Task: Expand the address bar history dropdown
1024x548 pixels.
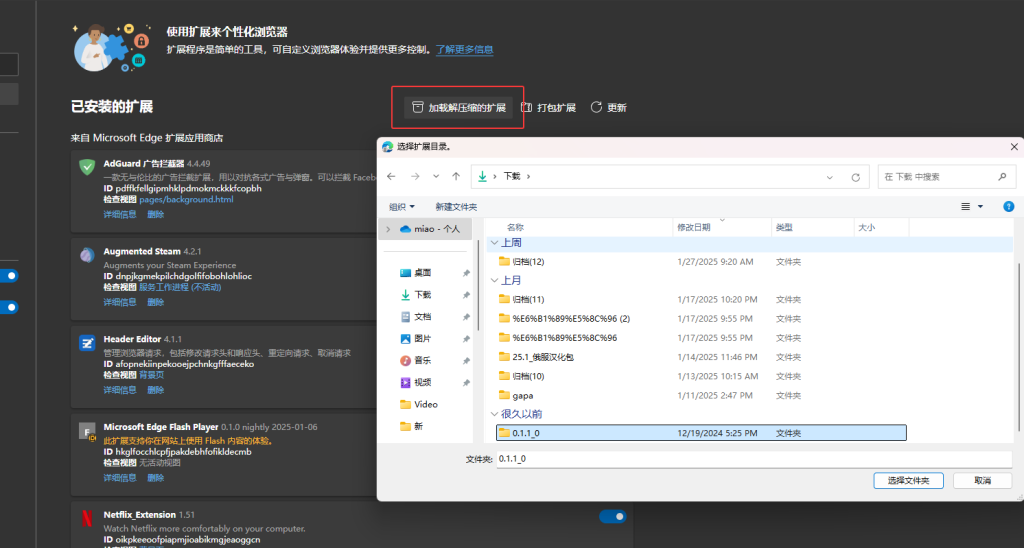Action: (829, 177)
